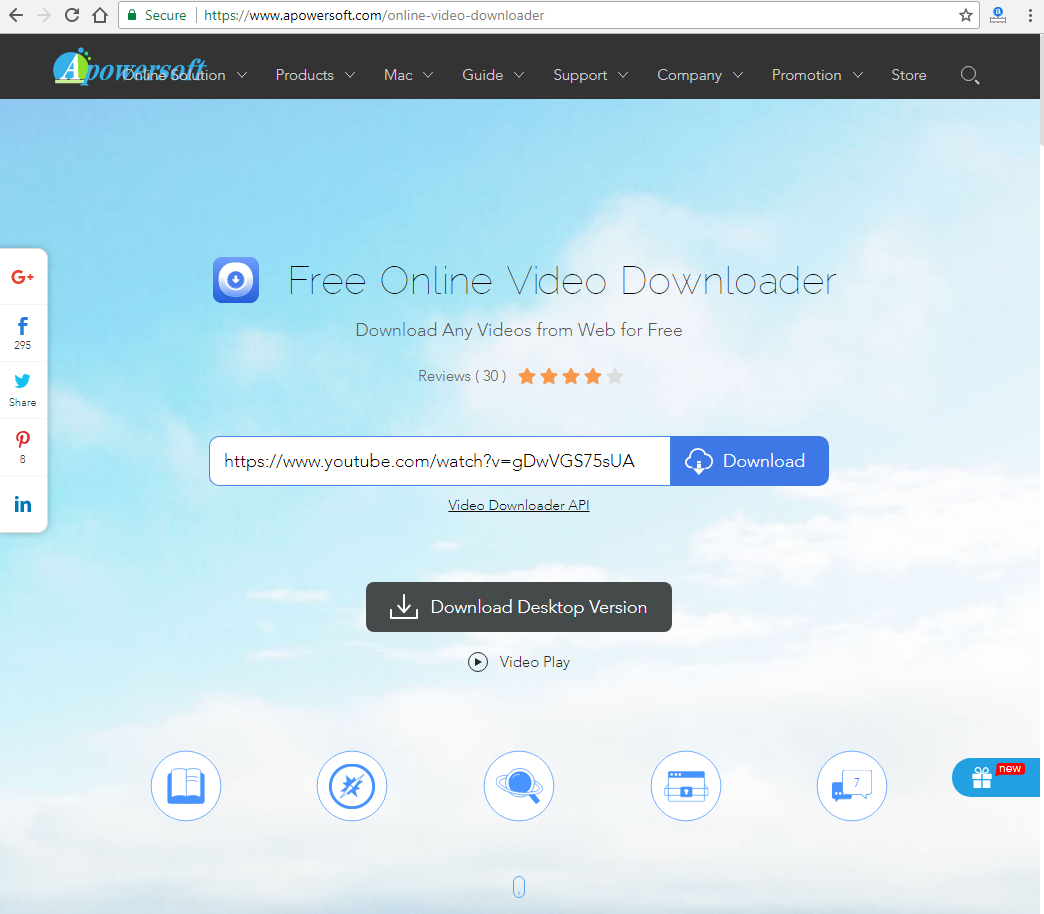Click the chat bubbles feature icon
Screen dimensions: 1044x914
852,786
